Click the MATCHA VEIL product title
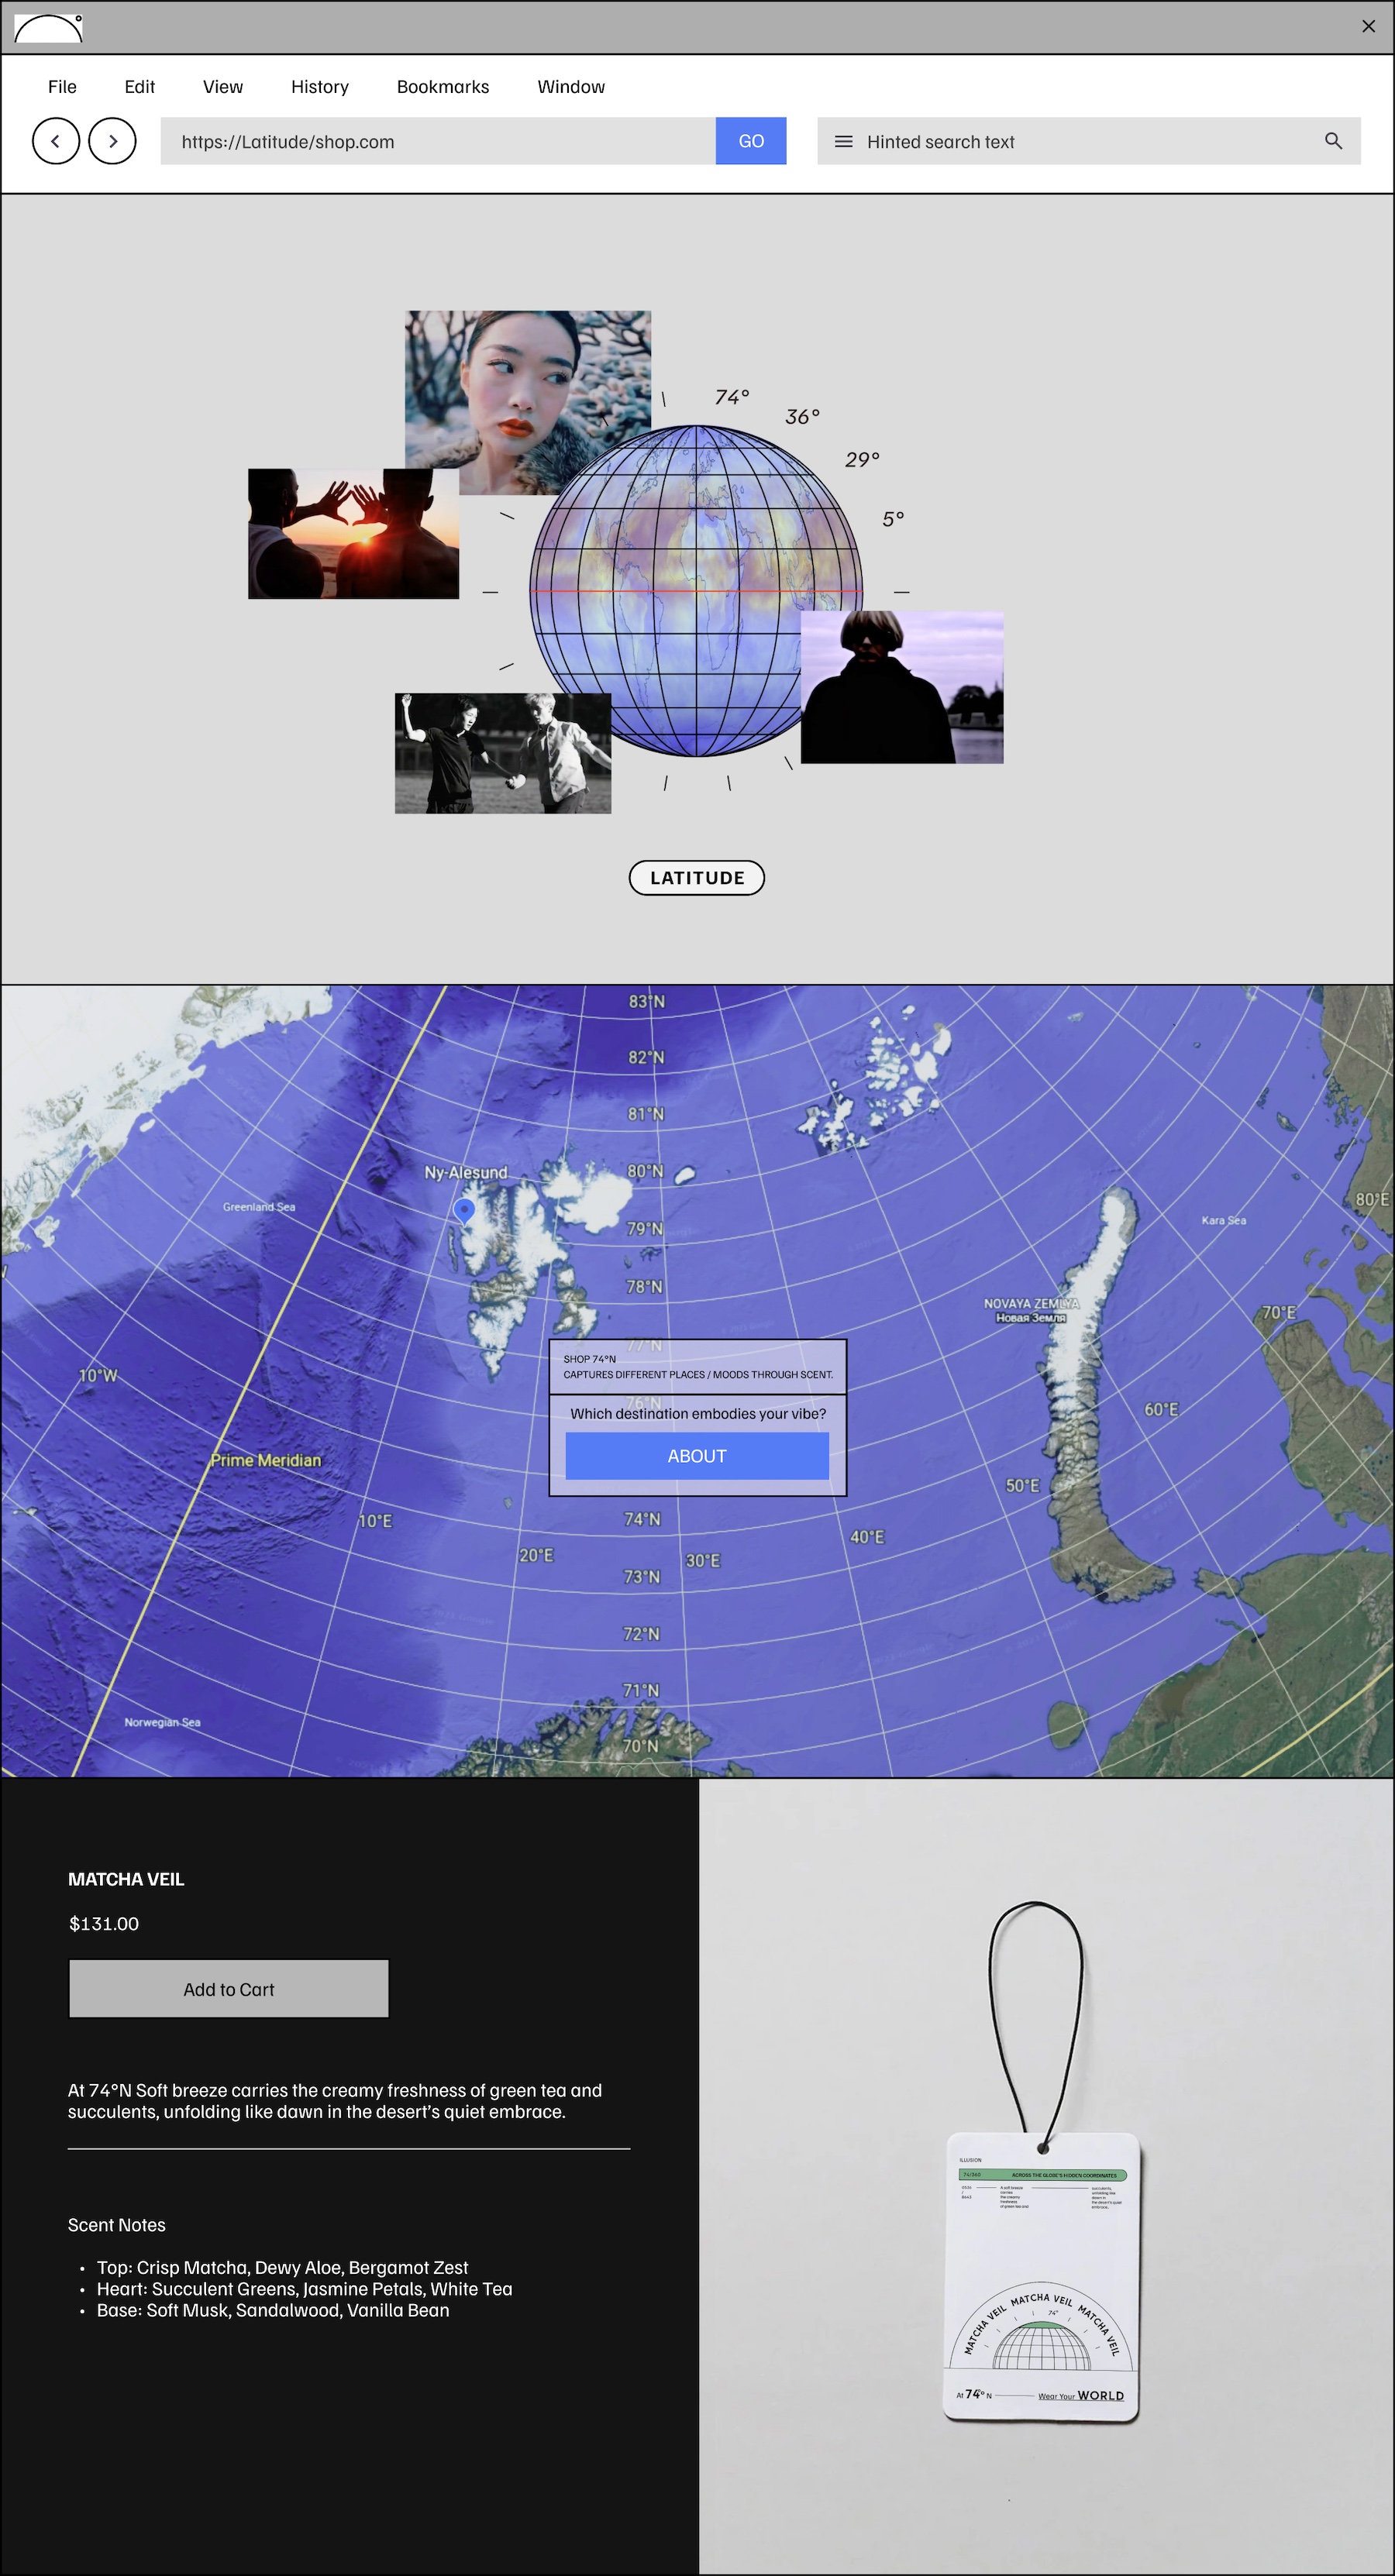Image resolution: width=1395 pixels, height=2576 pixels. click(126, 1879)
